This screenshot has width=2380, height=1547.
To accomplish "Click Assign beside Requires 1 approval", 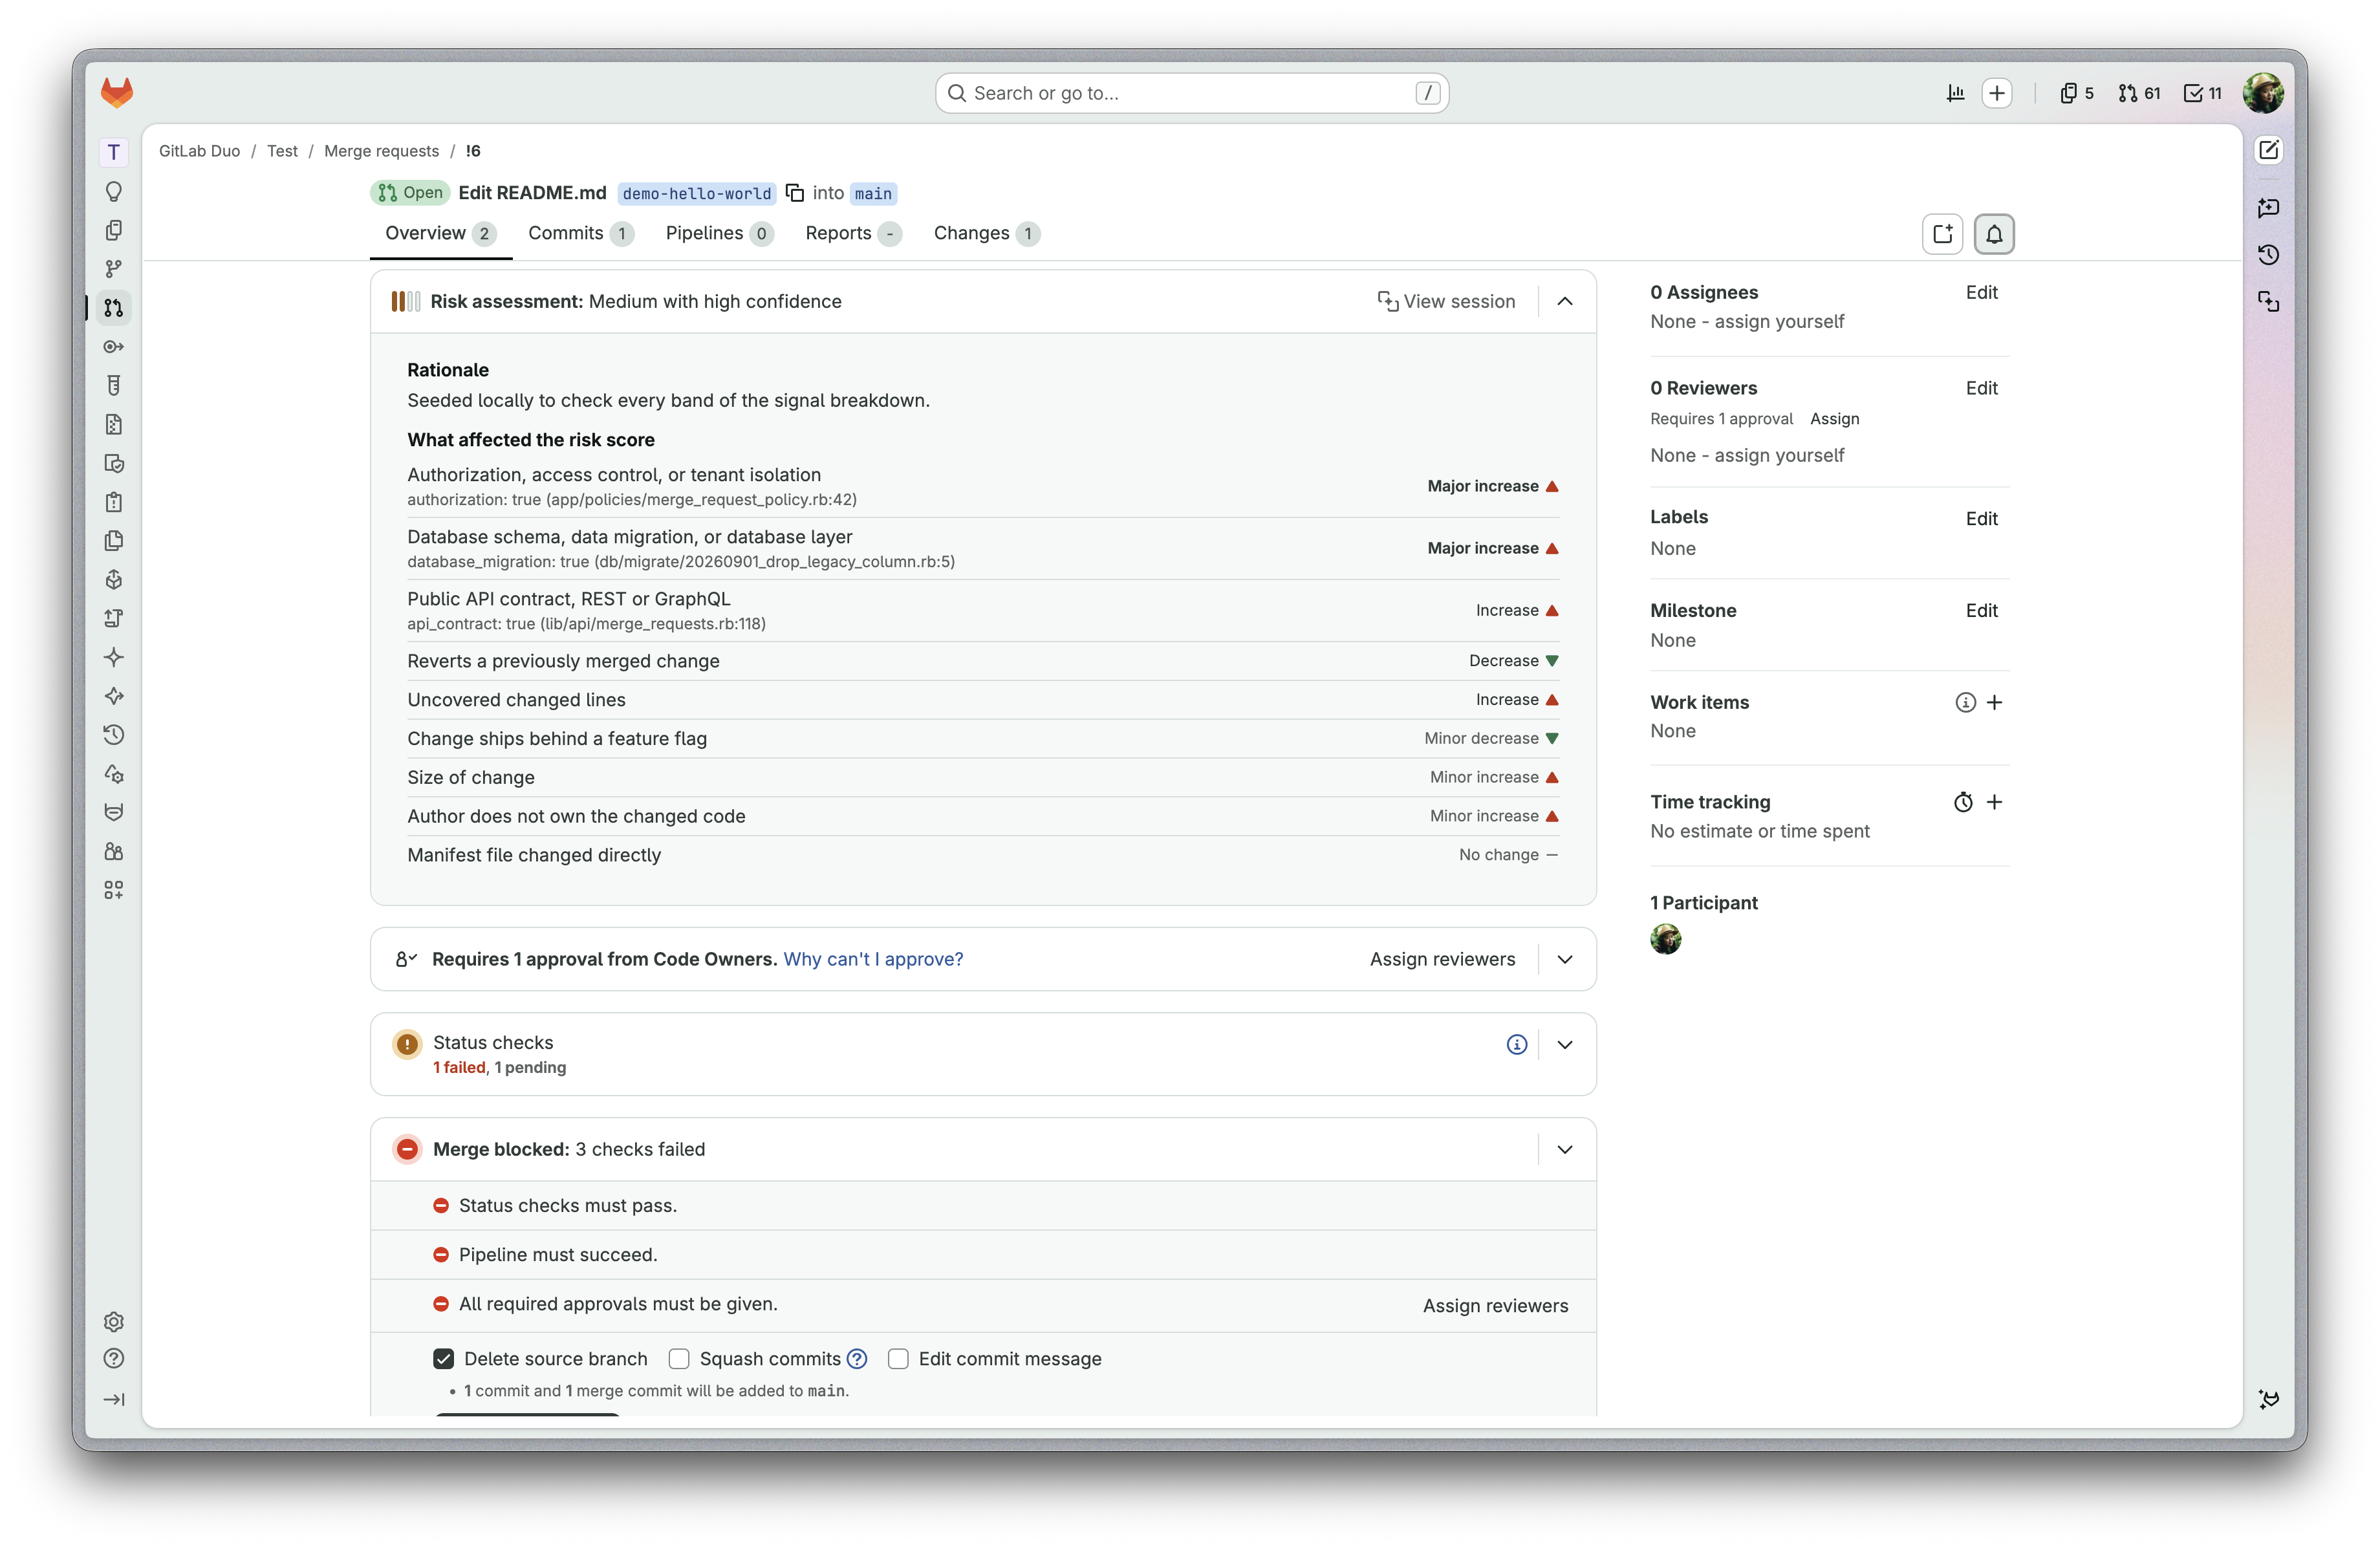I will tap(1834, 419).
